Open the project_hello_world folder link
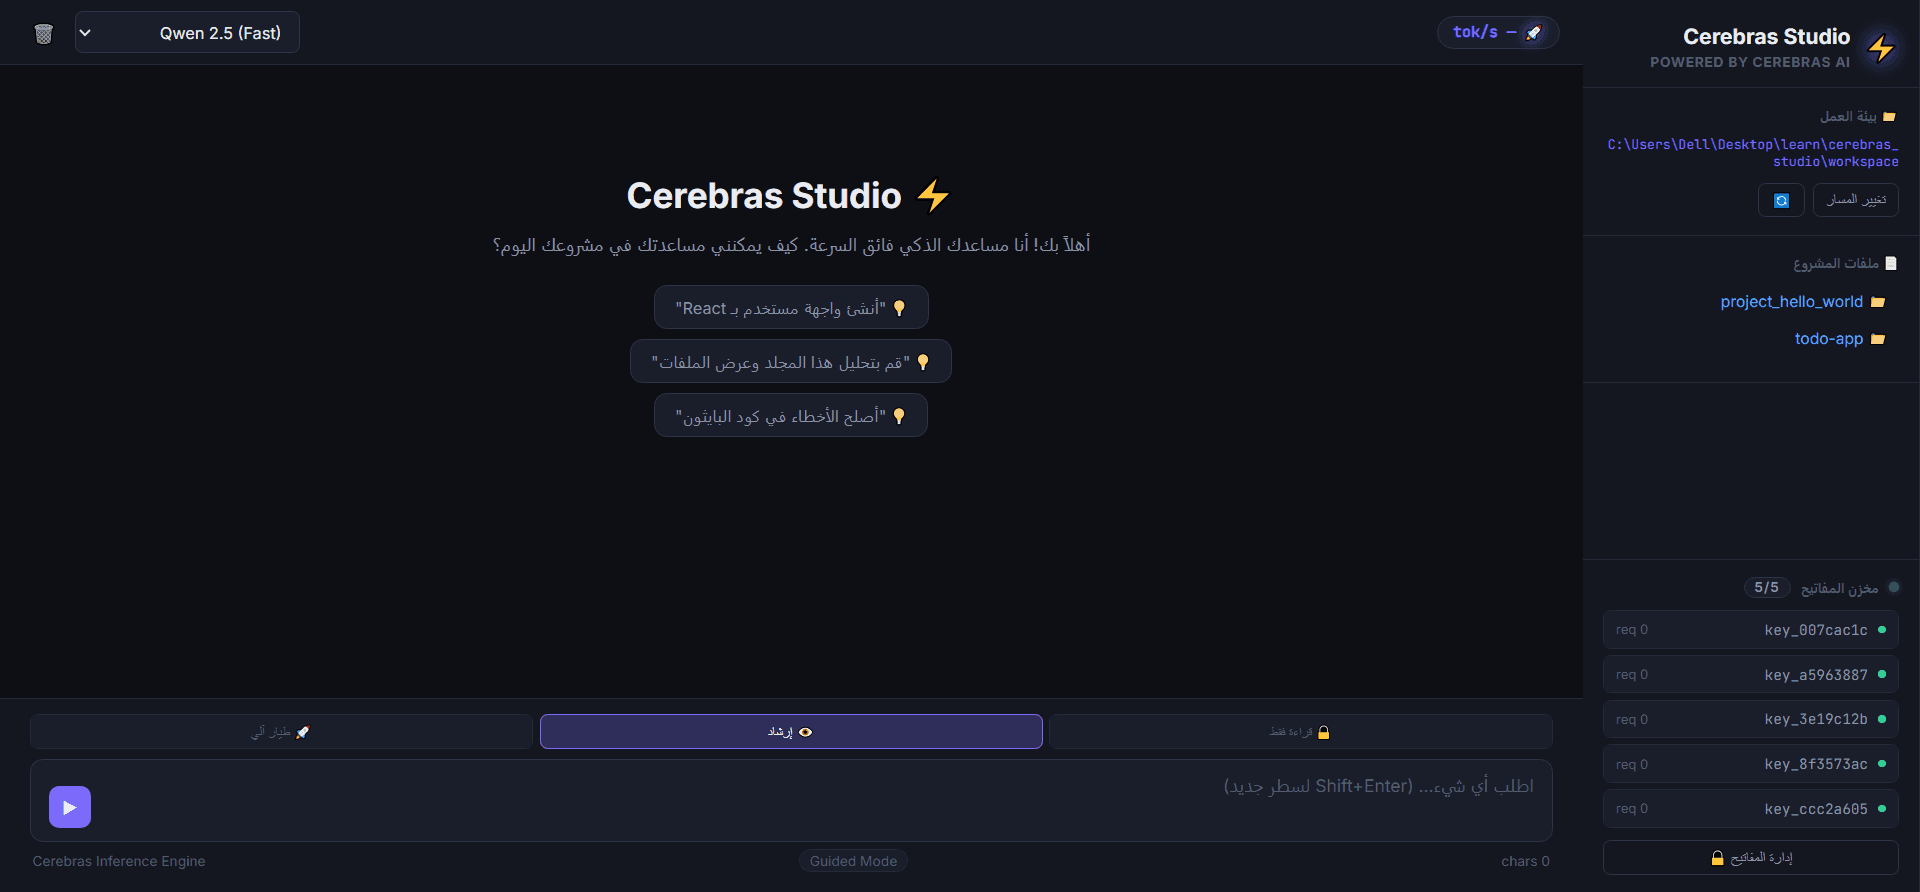The height and width of the screenshot is (892, 1920). click(1791, 301)
